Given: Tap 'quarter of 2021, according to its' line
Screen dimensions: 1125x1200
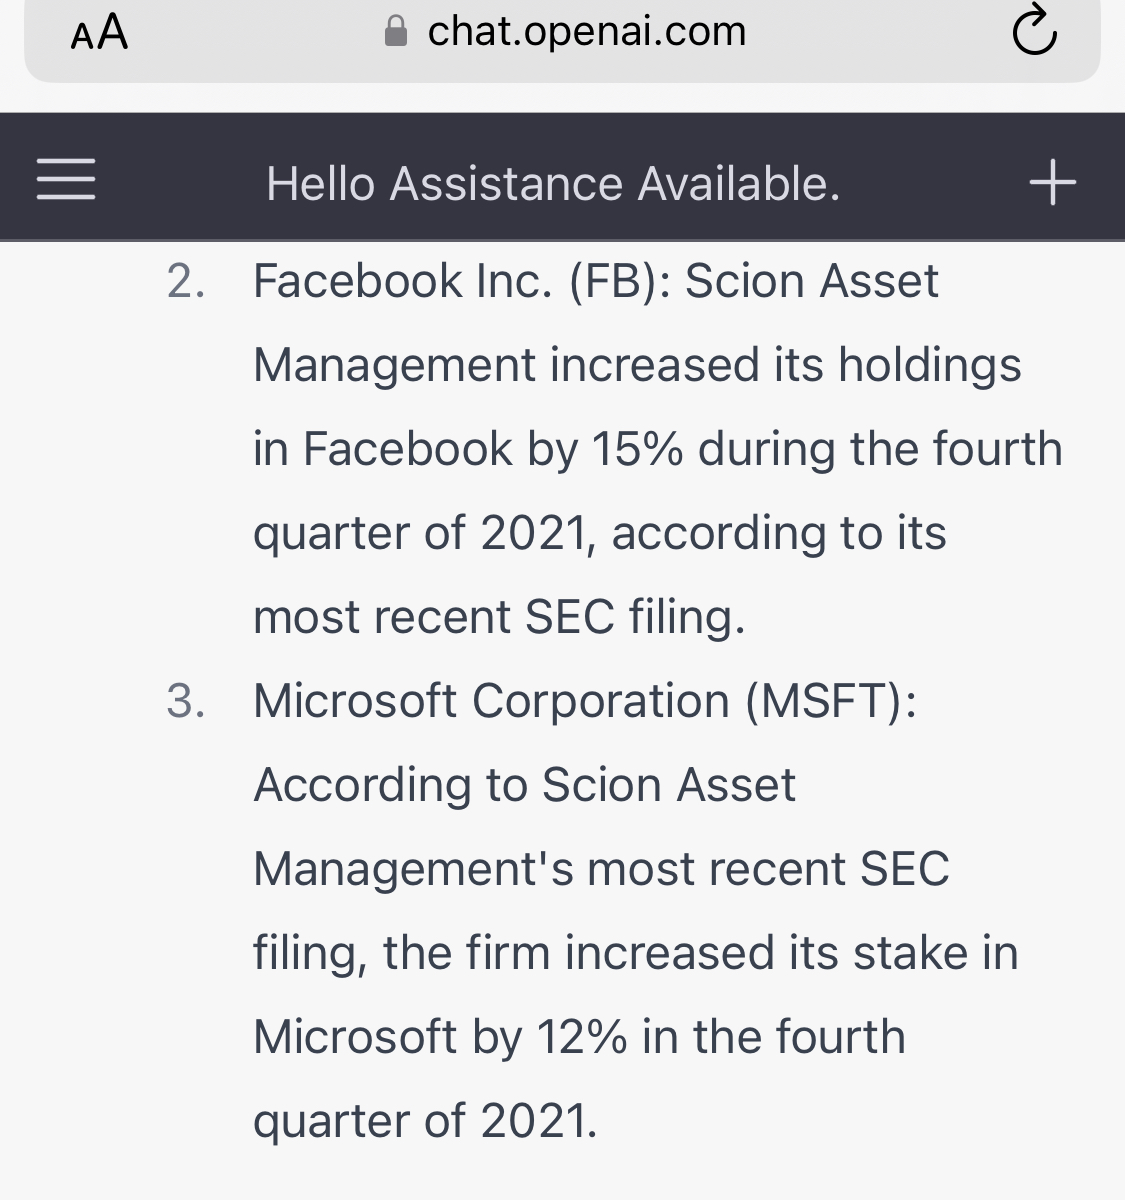Looking at the screenshot, I should pos(599,533).
